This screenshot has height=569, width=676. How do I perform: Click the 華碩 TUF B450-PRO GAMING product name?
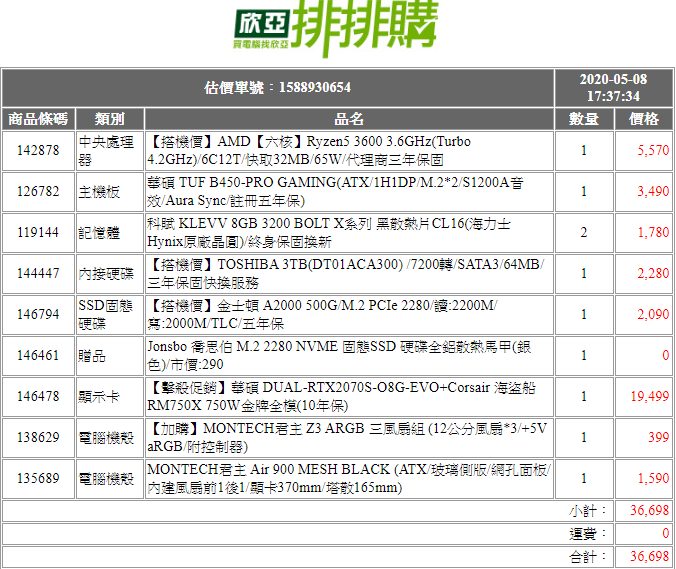pyautogui.click(x=335, y=192)
